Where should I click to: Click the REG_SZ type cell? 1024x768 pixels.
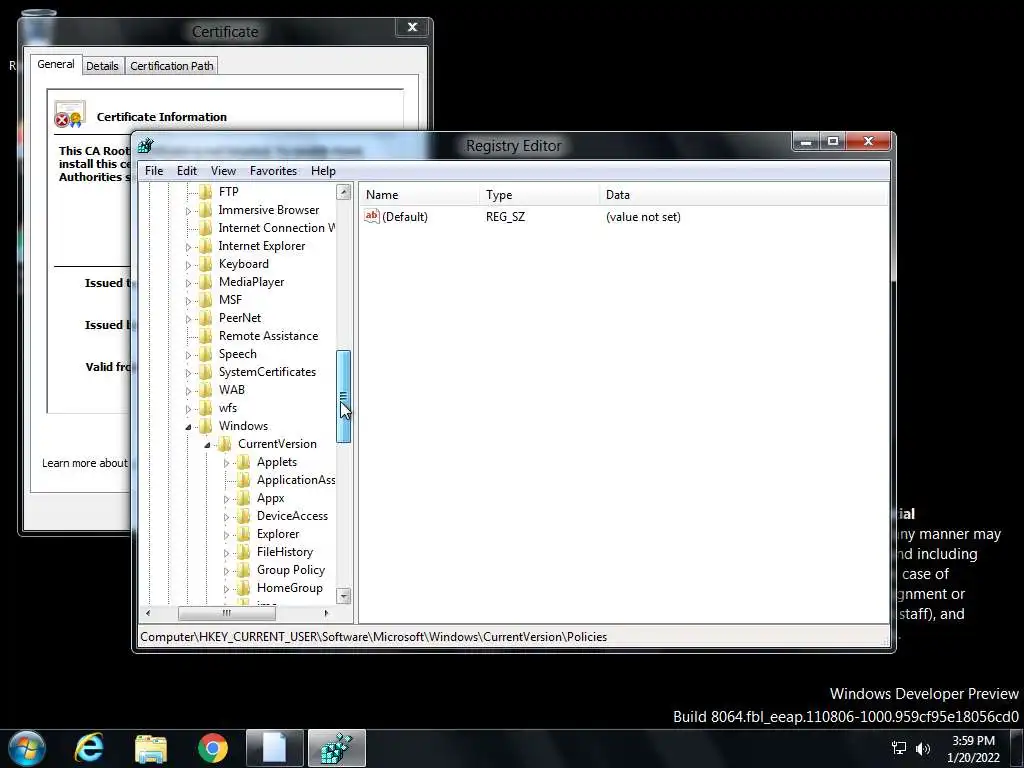click(x=505, y=217)
